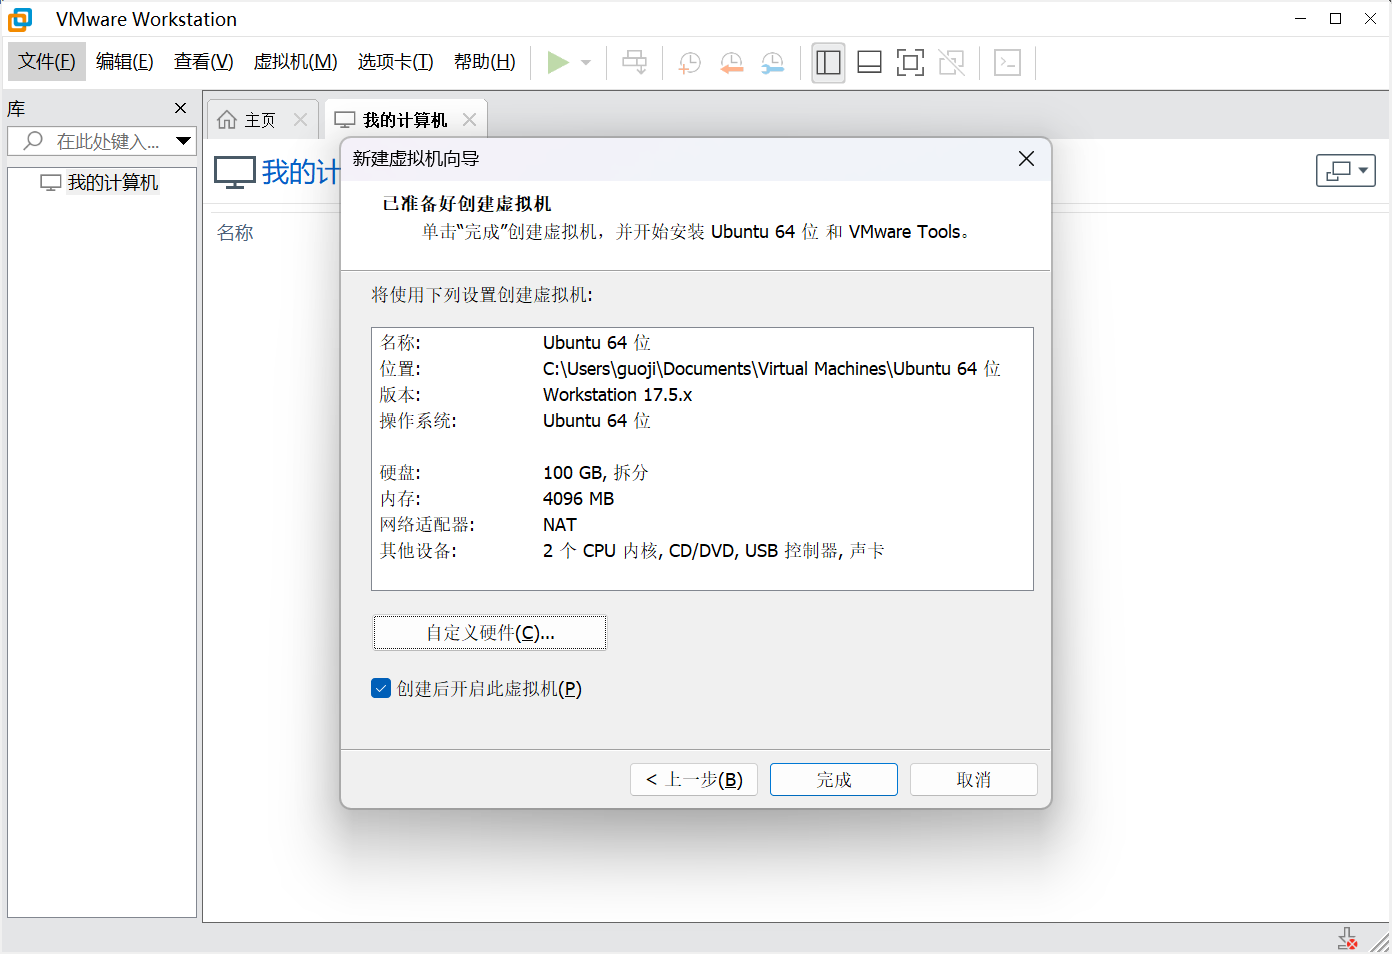Image resolution: width=1392 pixels, height=954 pixels.
Task: Click the search magnifier icon in library
Action: (x=33, y=141)
